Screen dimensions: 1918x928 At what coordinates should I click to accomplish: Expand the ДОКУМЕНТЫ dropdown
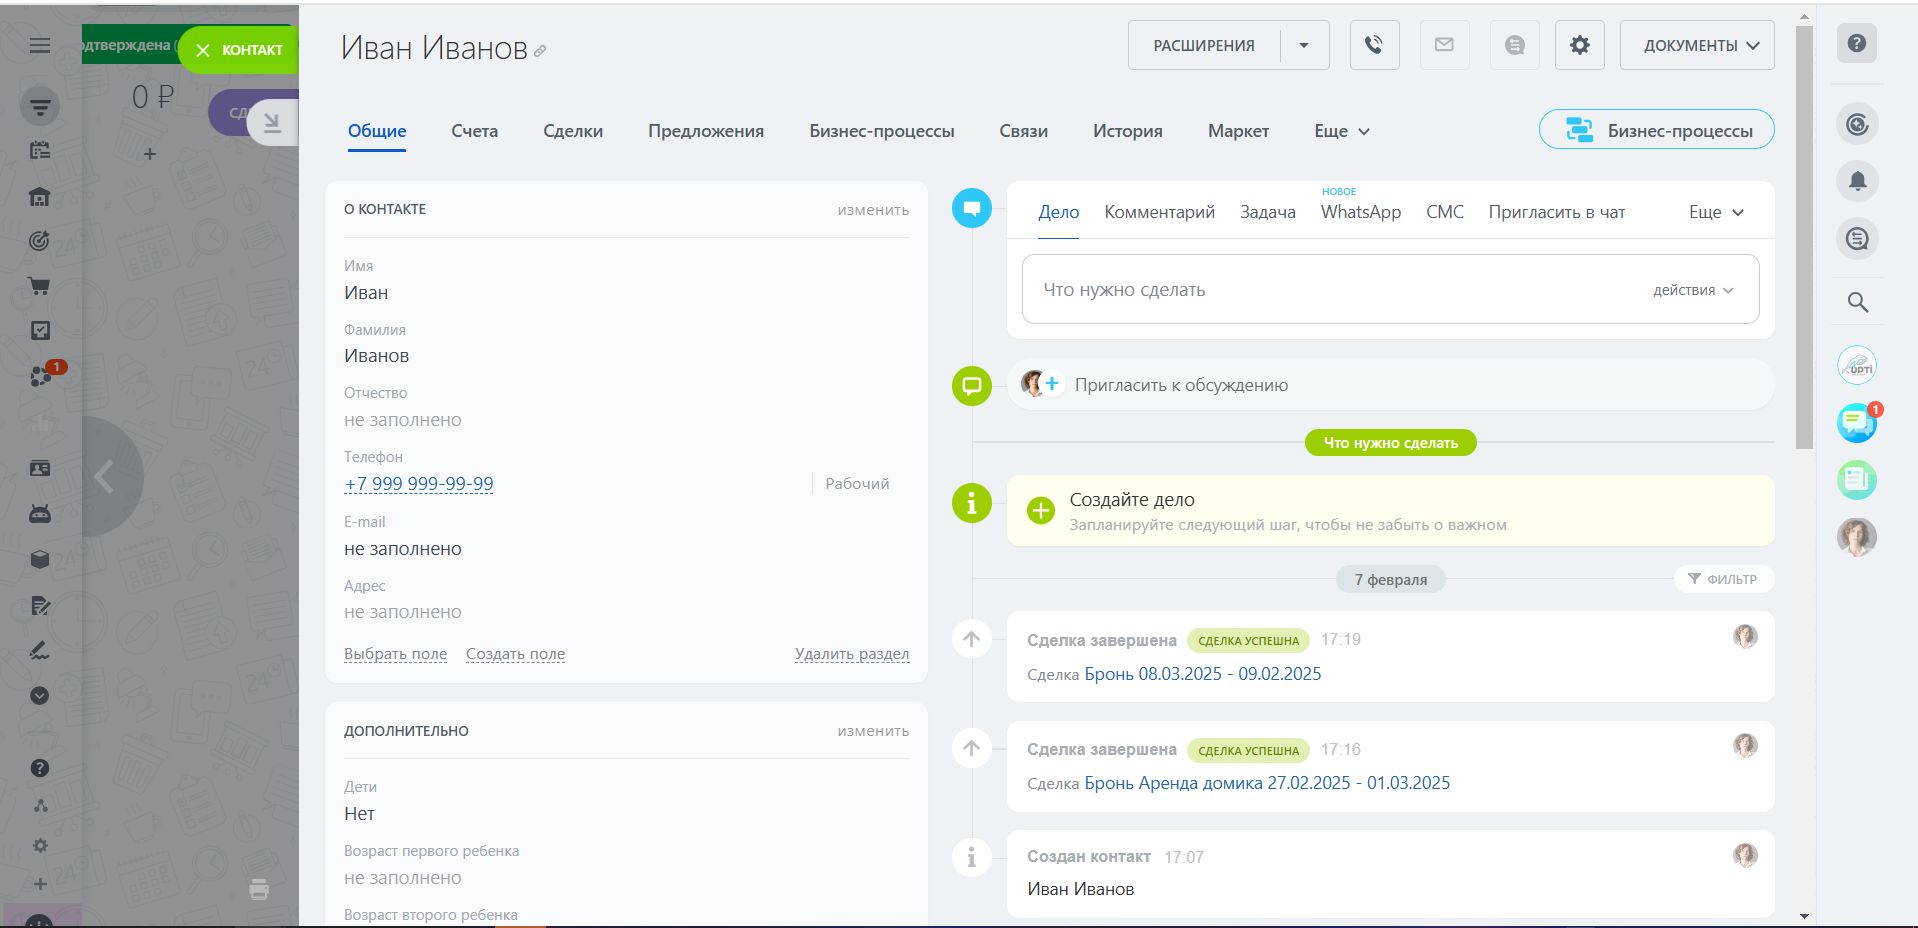pos(1696,45)
